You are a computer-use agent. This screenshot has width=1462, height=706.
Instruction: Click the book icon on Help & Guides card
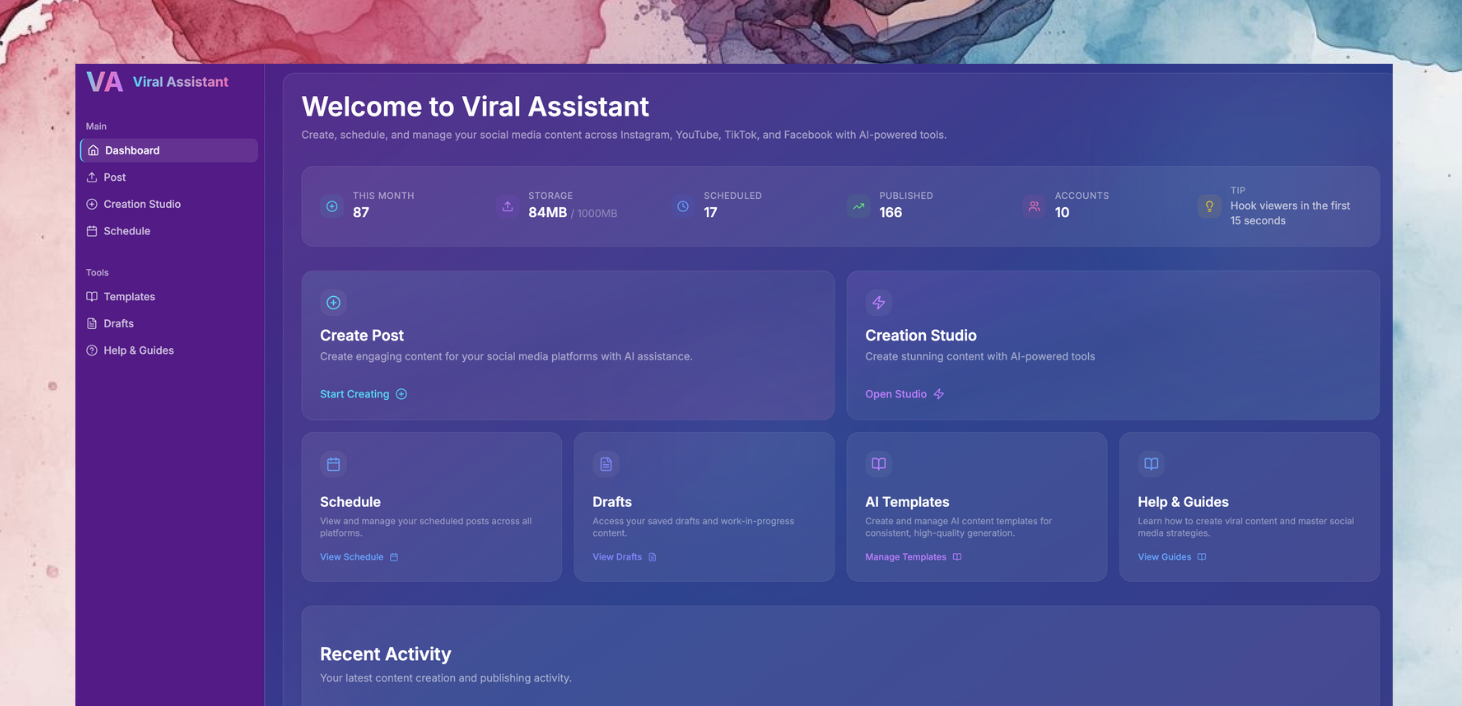1150,464
